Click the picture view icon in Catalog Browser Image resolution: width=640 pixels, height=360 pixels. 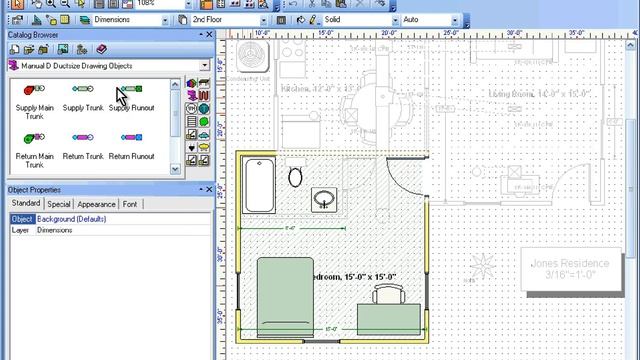click(63, 50)
